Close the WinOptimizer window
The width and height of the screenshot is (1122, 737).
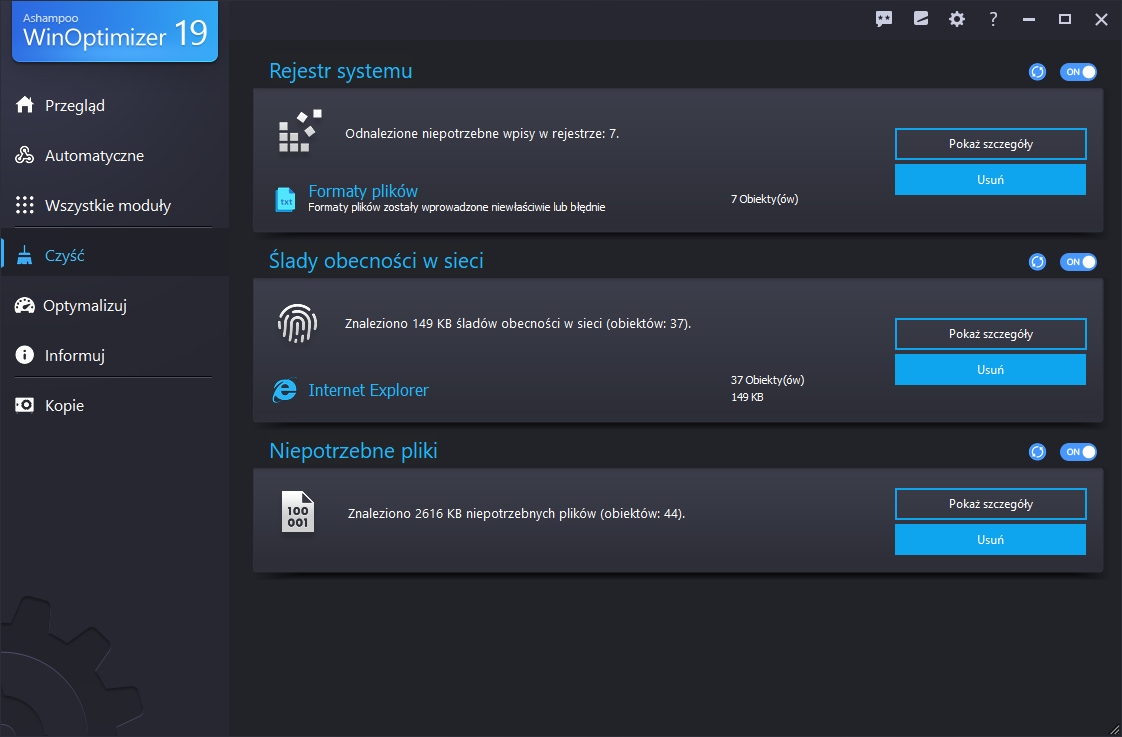click(x=1101, y=19)
